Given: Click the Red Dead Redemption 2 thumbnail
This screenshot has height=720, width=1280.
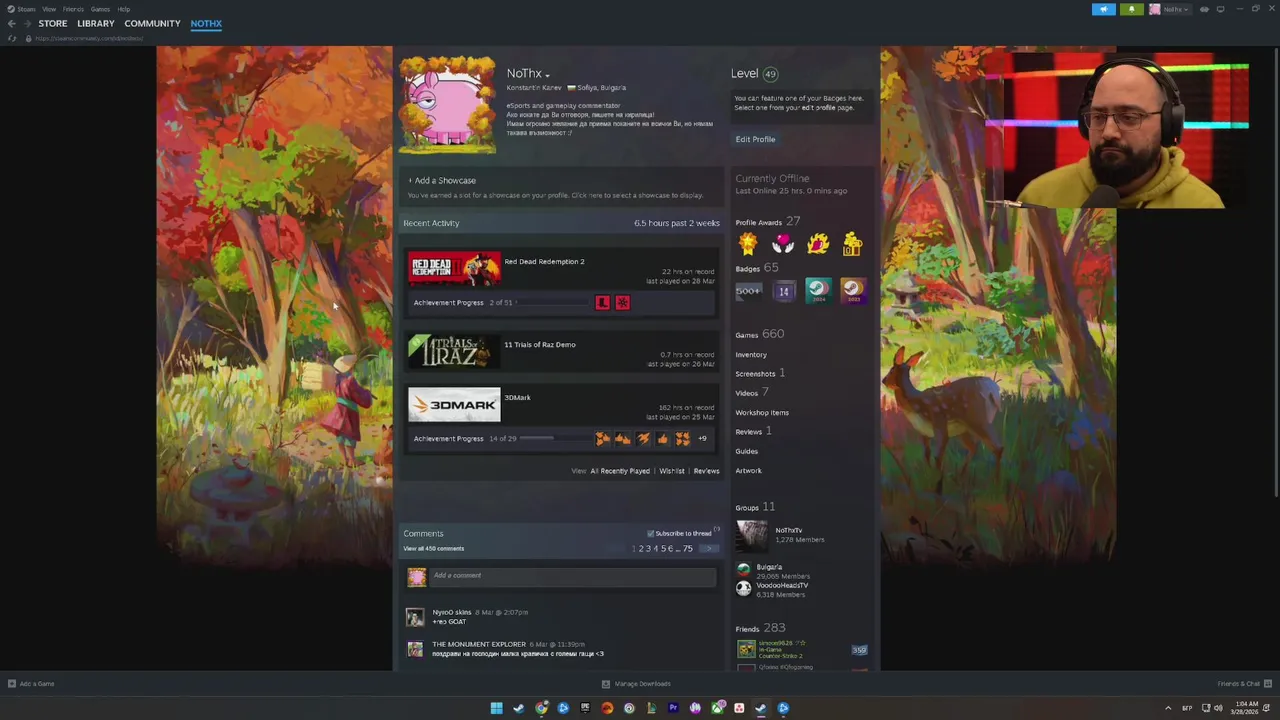Looking at the screenshot, I should (454, 269).
